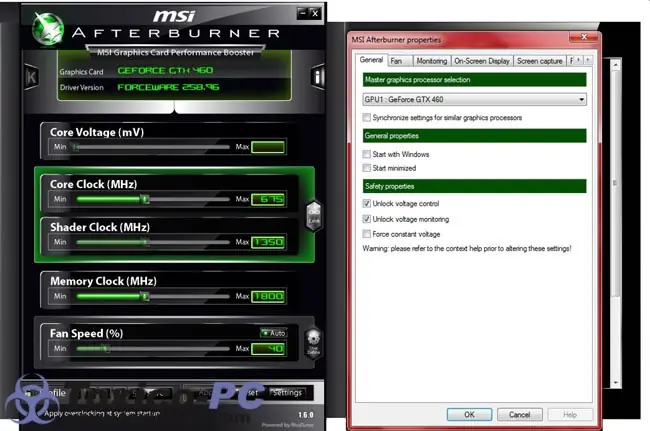Enable Synchronize settings for similar graphics processors
The image size is (650, 431).
(x=366, y=118)
